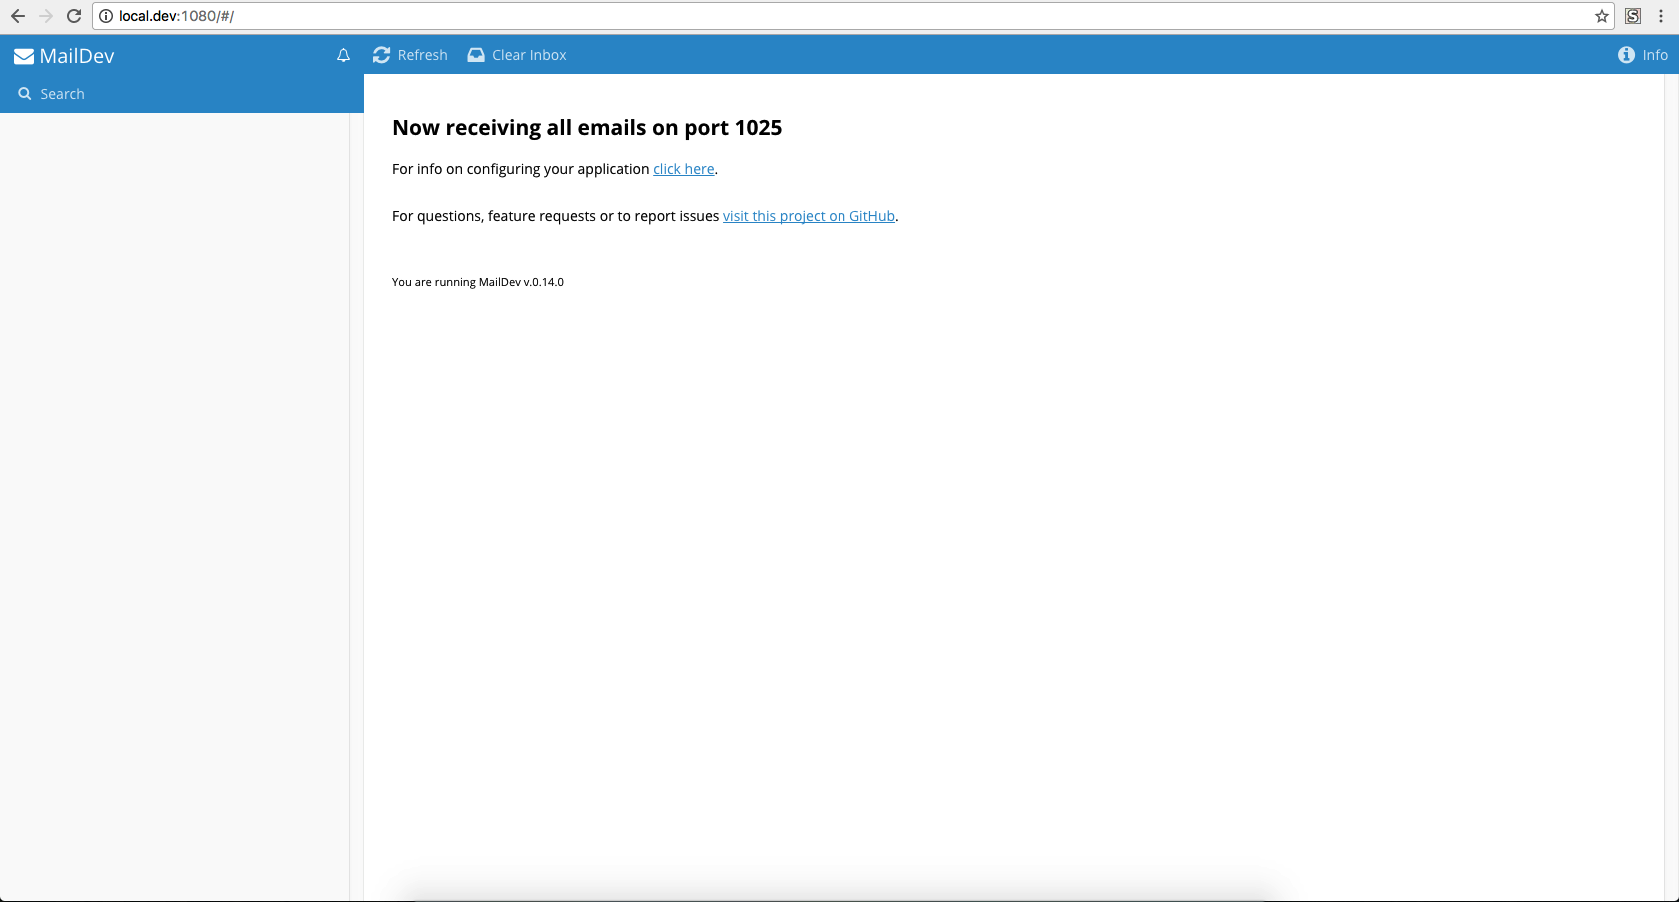Visit this project on GitHub link
Image resolution: width=1679 pixels, height=902 pixels.
pyautogui.click(x=809, y=216)
